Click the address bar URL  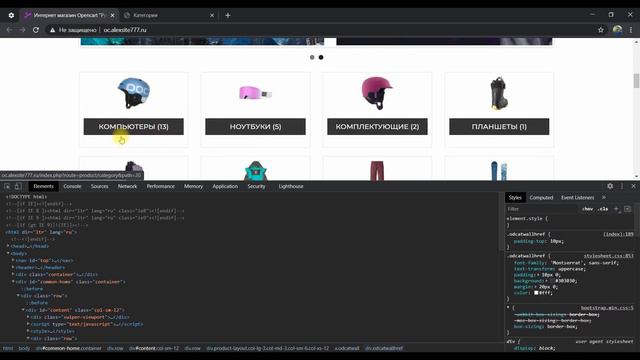[x=125, y=30]
